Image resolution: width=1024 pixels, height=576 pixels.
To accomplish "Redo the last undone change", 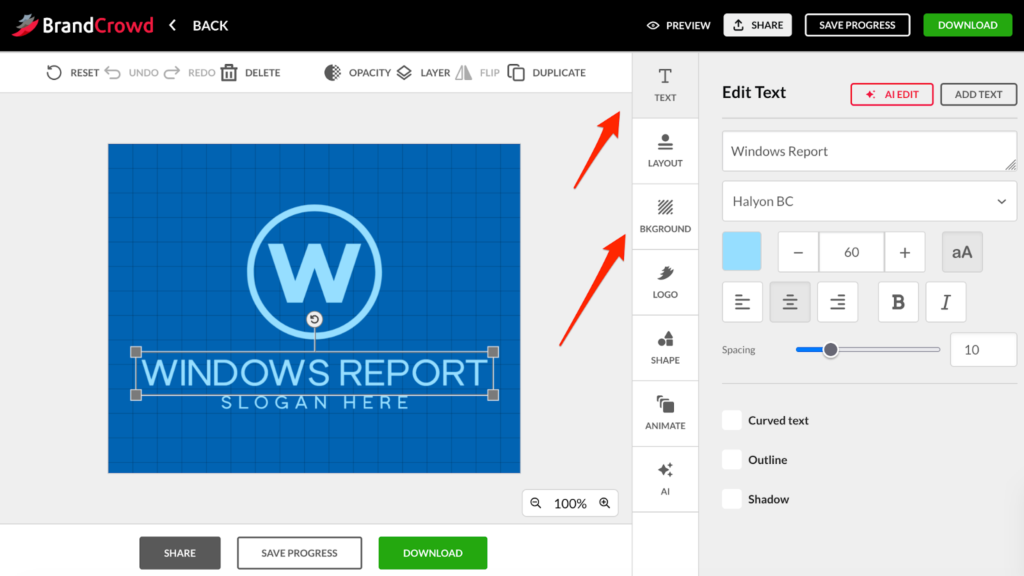I will [172, 72].
